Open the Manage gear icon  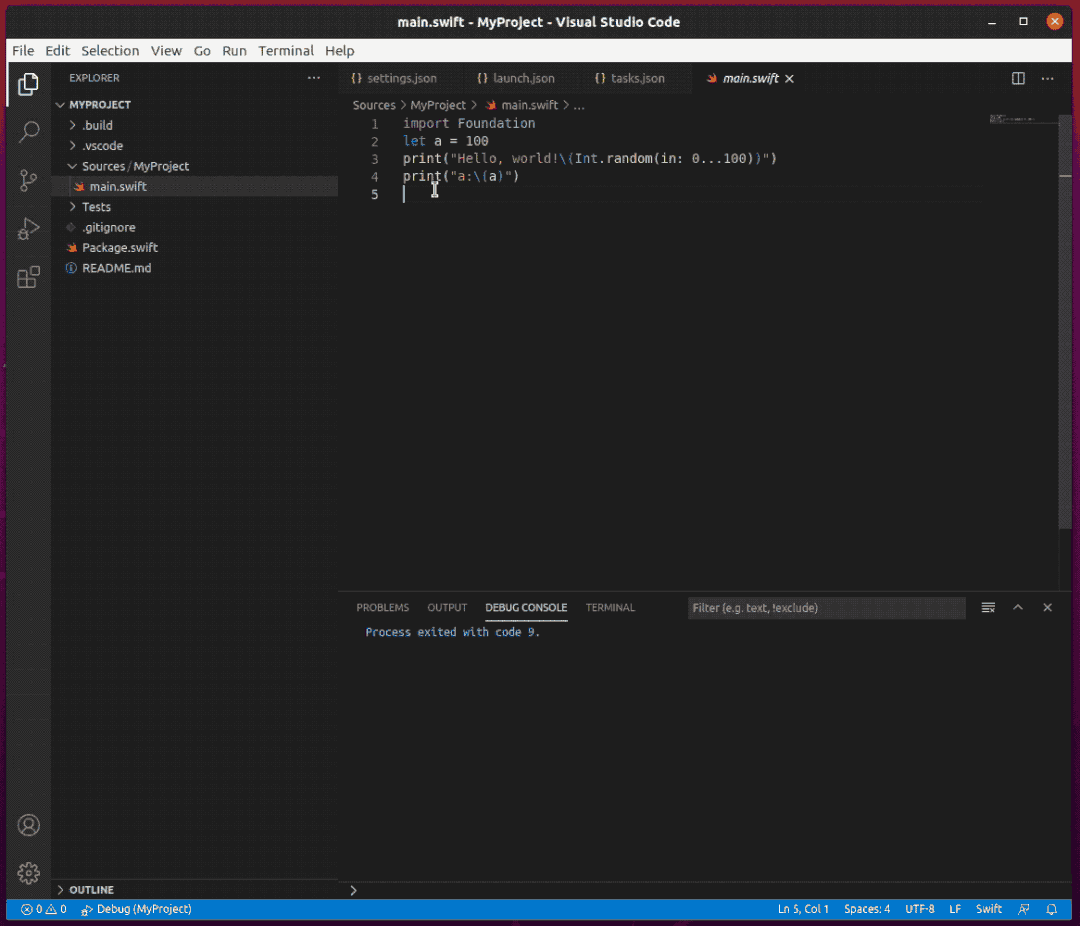[x=28, y=873]
